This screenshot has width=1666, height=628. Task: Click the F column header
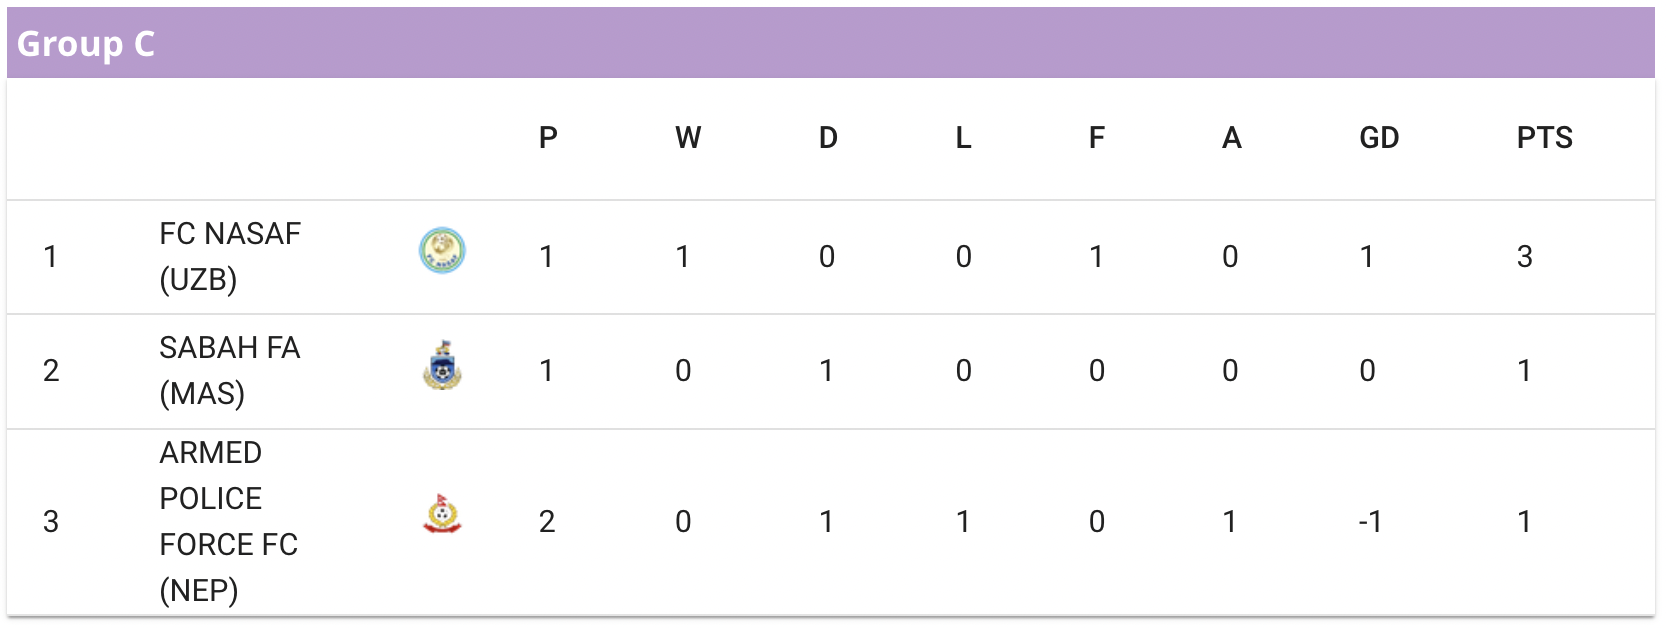(x=1097, y=138)
